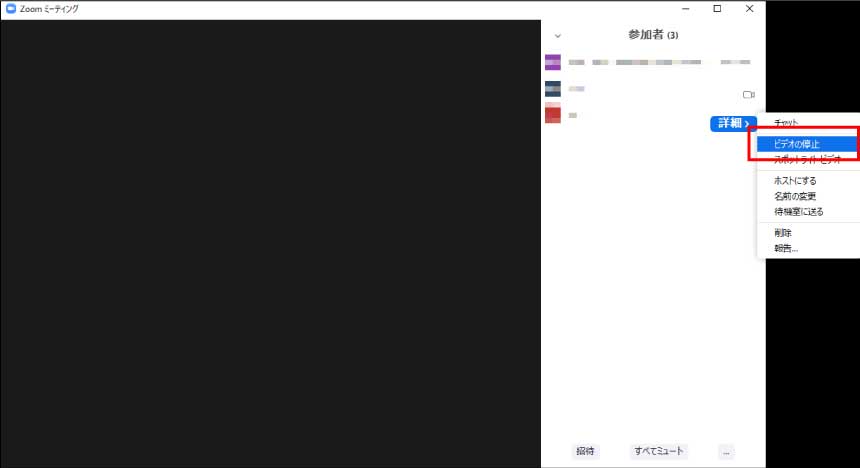Select チャット from the context menu
Viewport: 860px width, 468px height.
(786, 123)
